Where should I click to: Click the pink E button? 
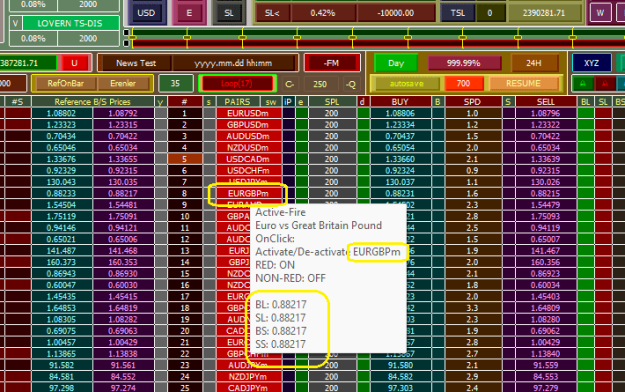pyautogui.click(x=189, y=13)
